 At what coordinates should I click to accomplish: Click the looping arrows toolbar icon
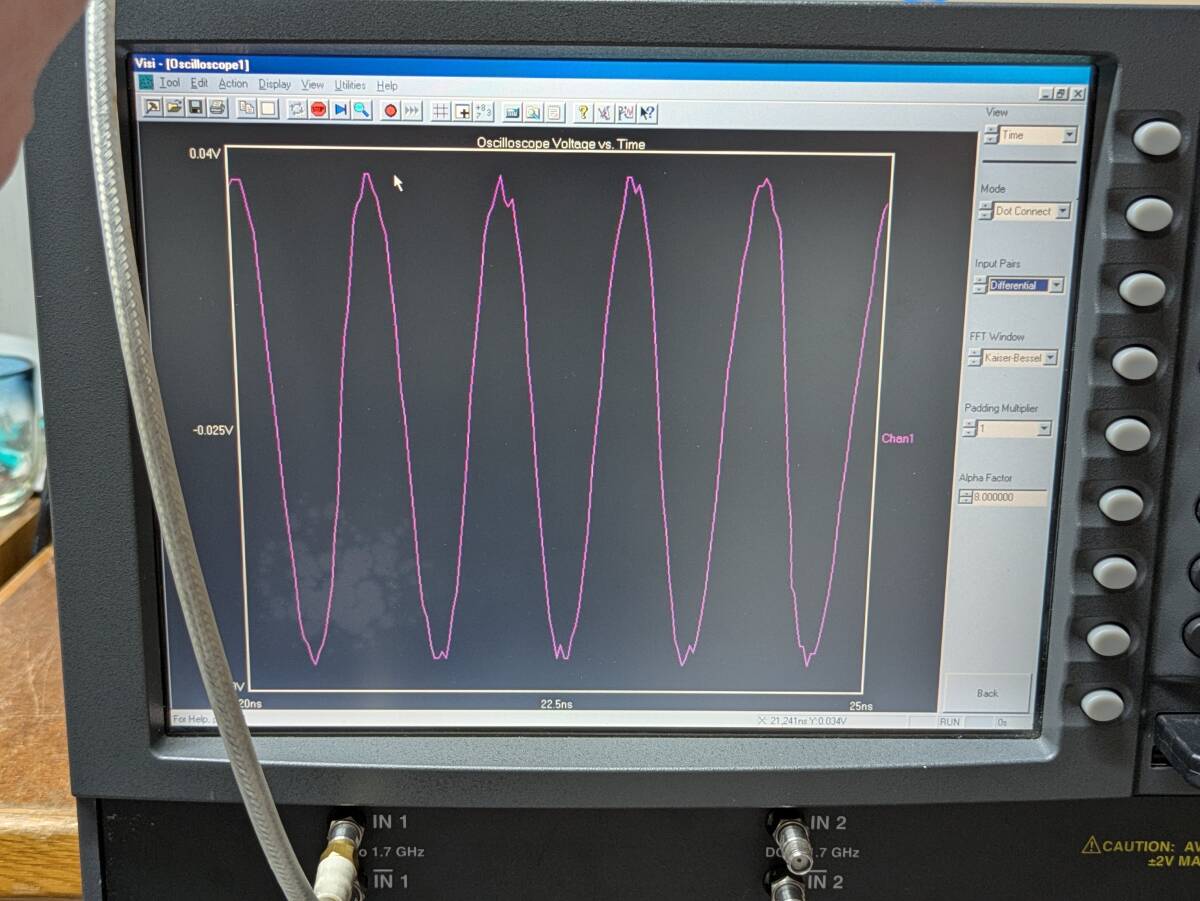pyautogui.click(x=297, y=110)
